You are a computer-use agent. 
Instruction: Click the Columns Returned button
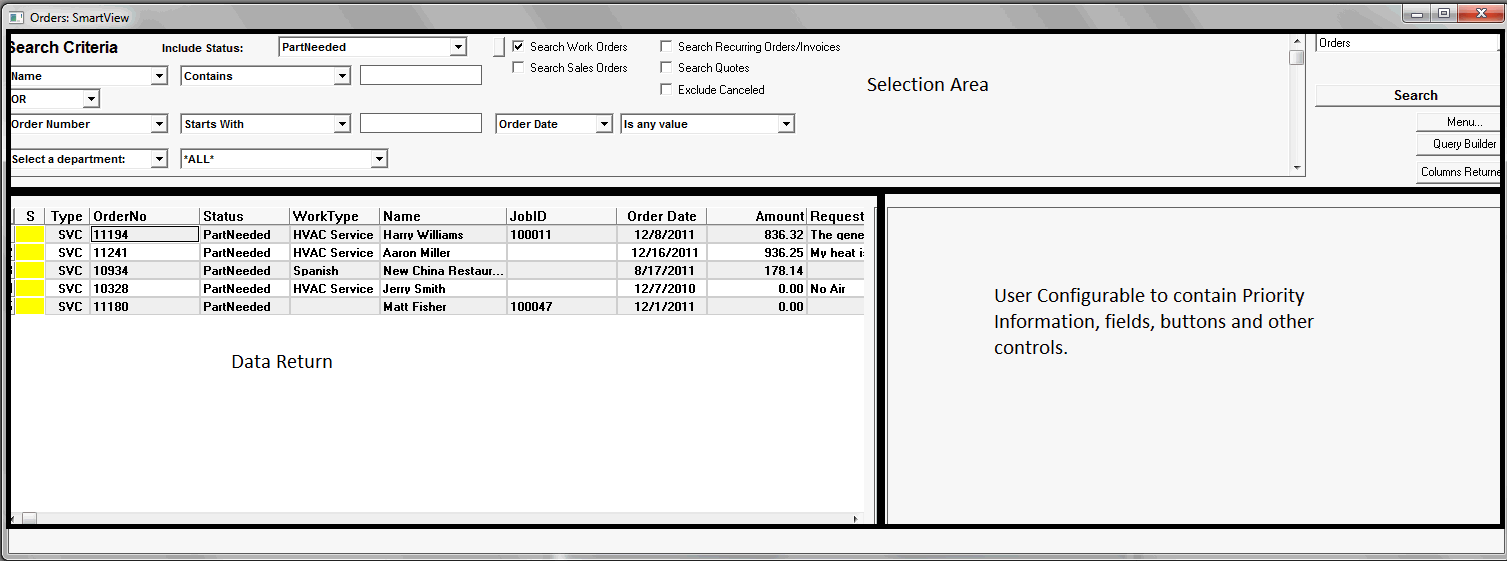(1460, 172)
